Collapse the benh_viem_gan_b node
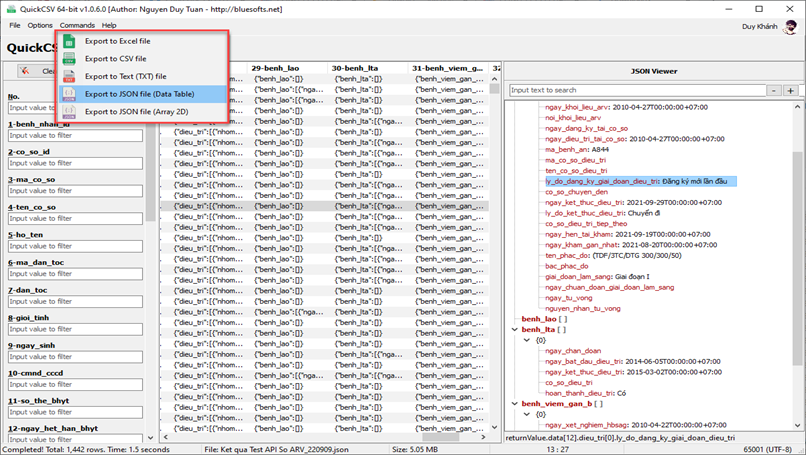806x455 pixels. pos(515,404)
